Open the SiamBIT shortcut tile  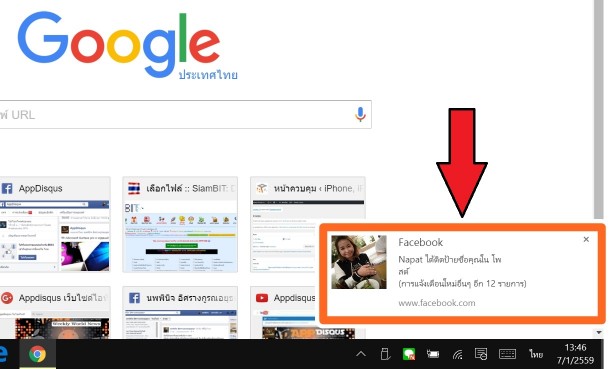180,224
